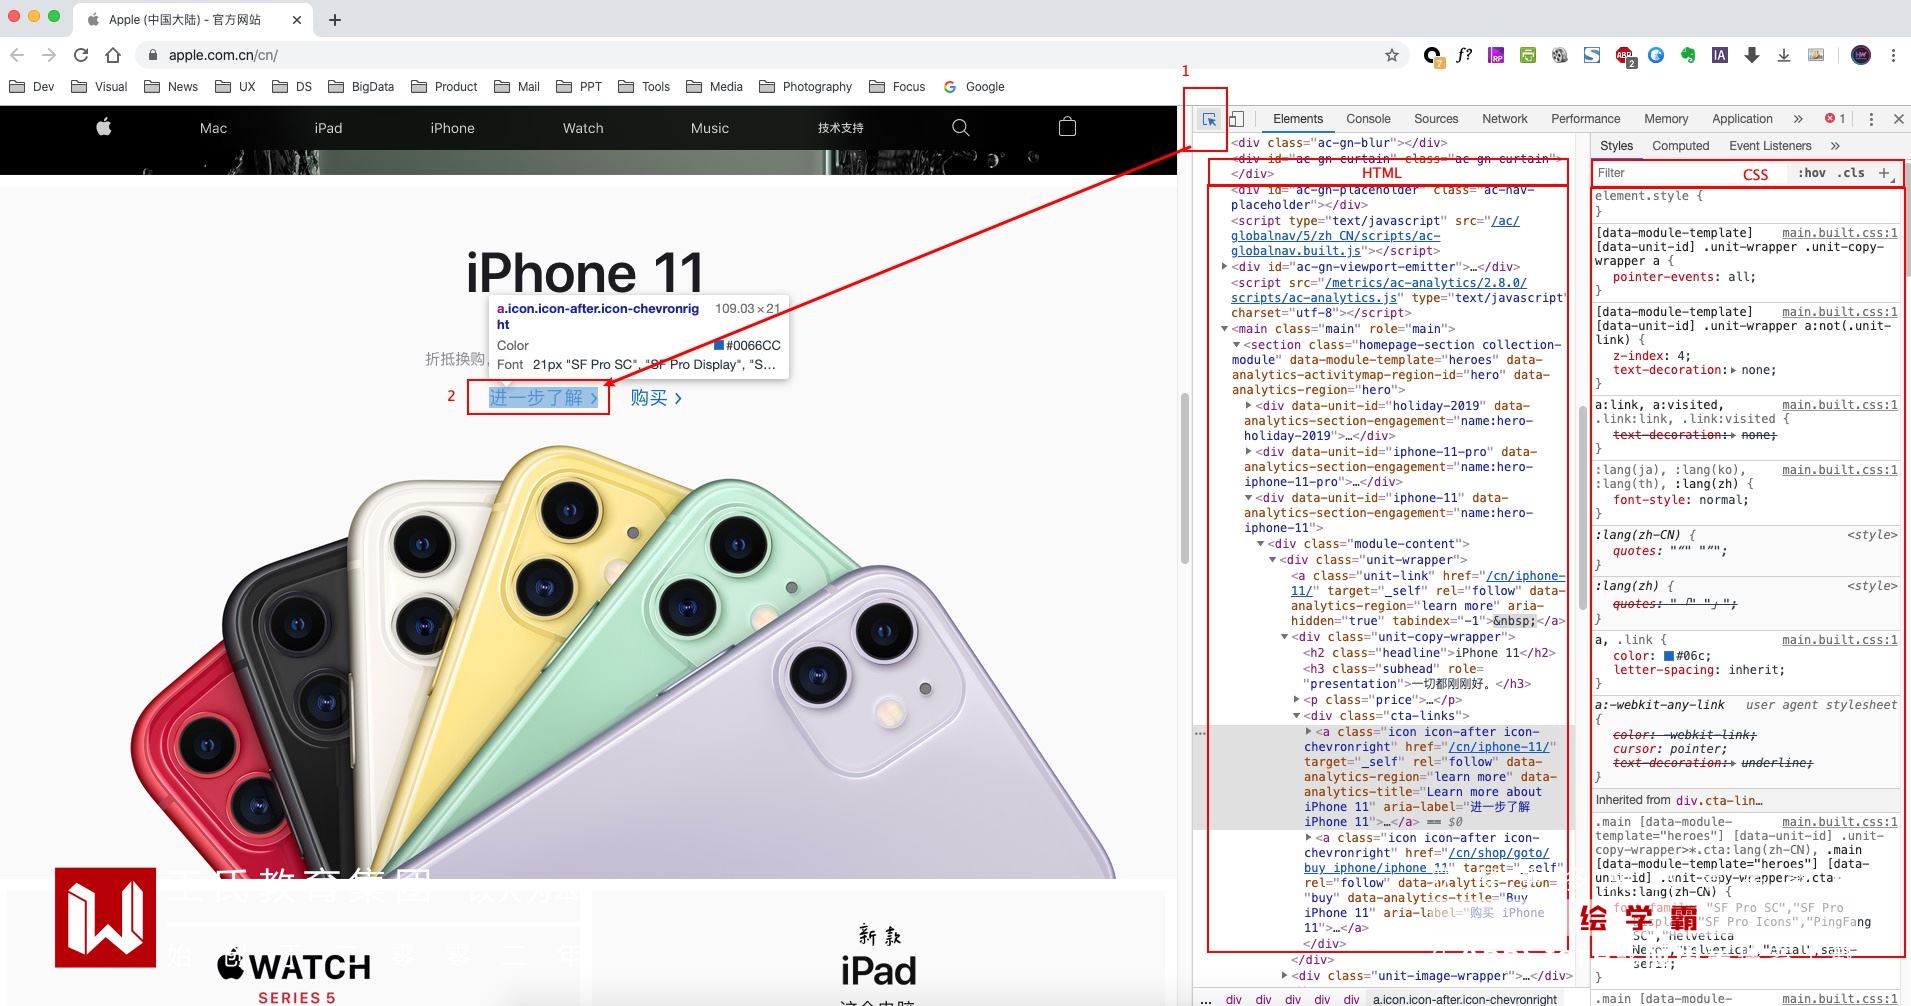Open the Performance panel

[1586, 119]
